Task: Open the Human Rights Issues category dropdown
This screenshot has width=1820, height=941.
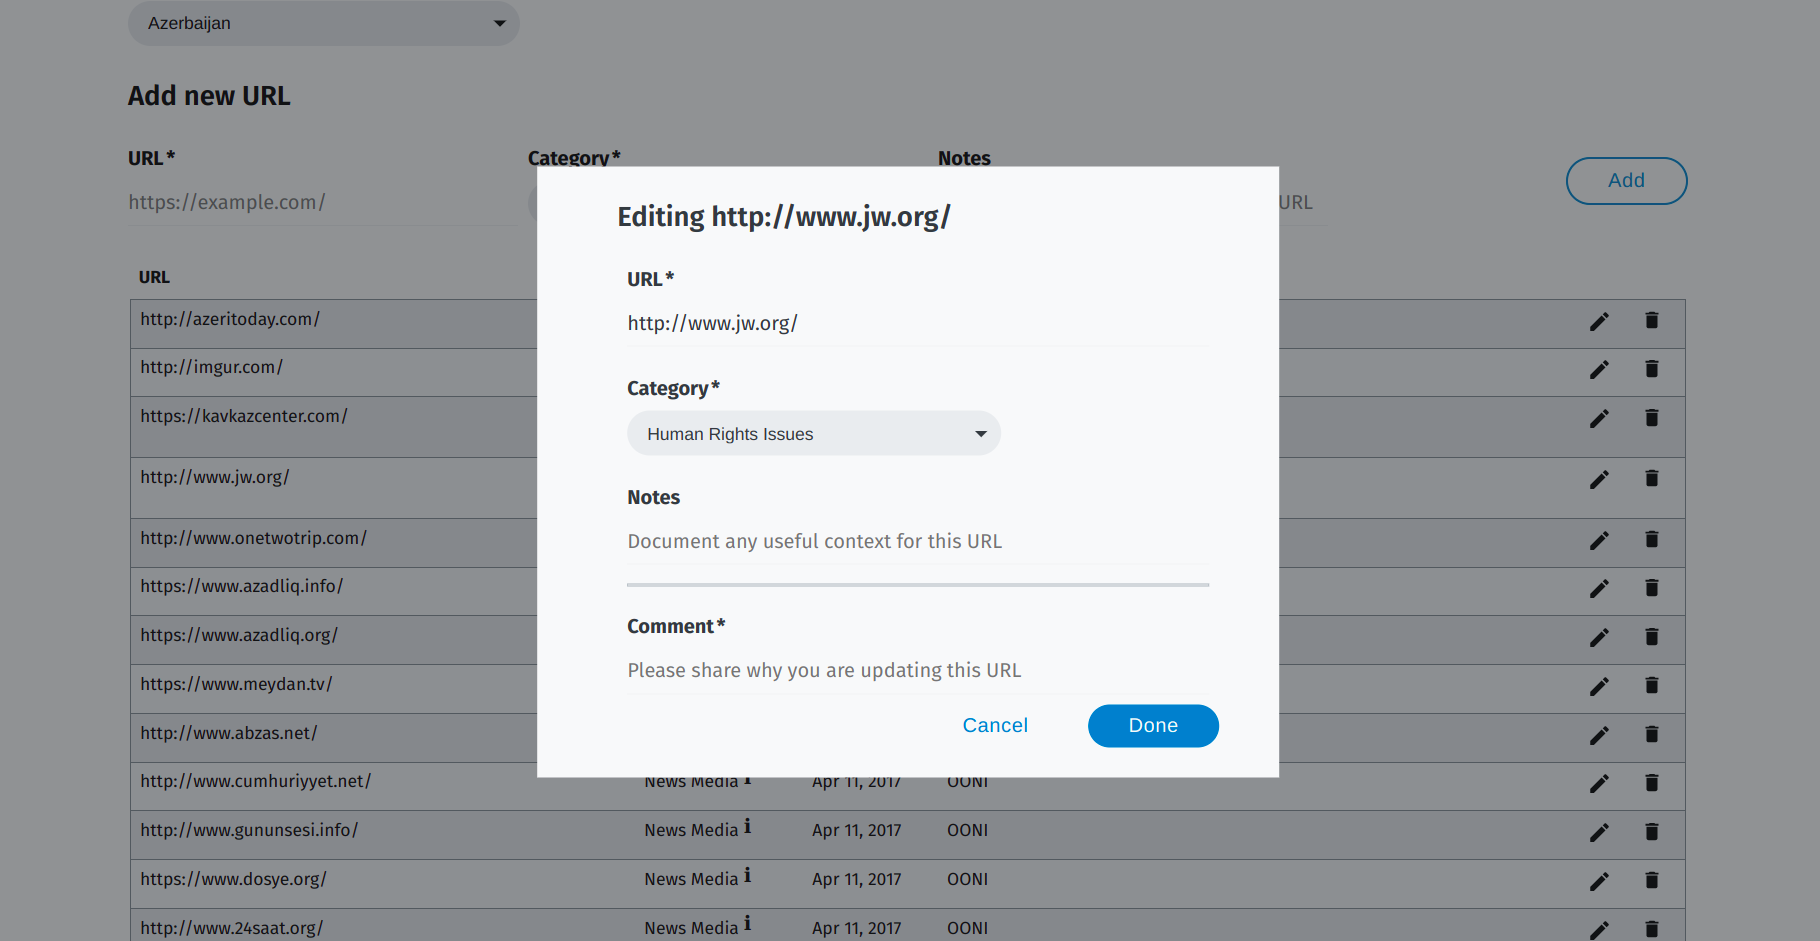Action: pyautogui.click(x=813, y=434)
